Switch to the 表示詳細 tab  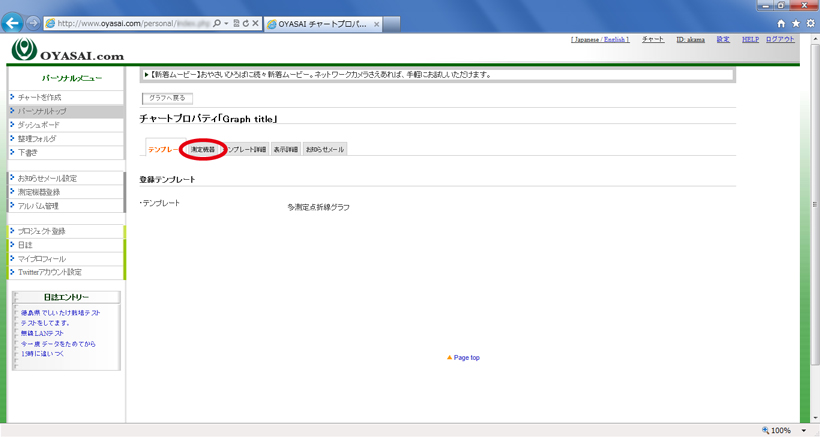[286, 150]
